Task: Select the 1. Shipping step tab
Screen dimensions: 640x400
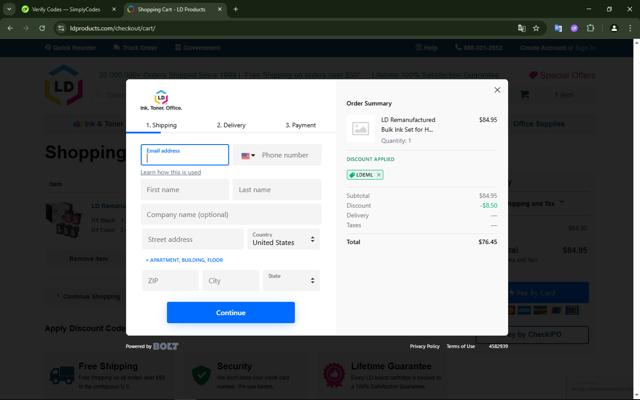Action: coord(161,125)
